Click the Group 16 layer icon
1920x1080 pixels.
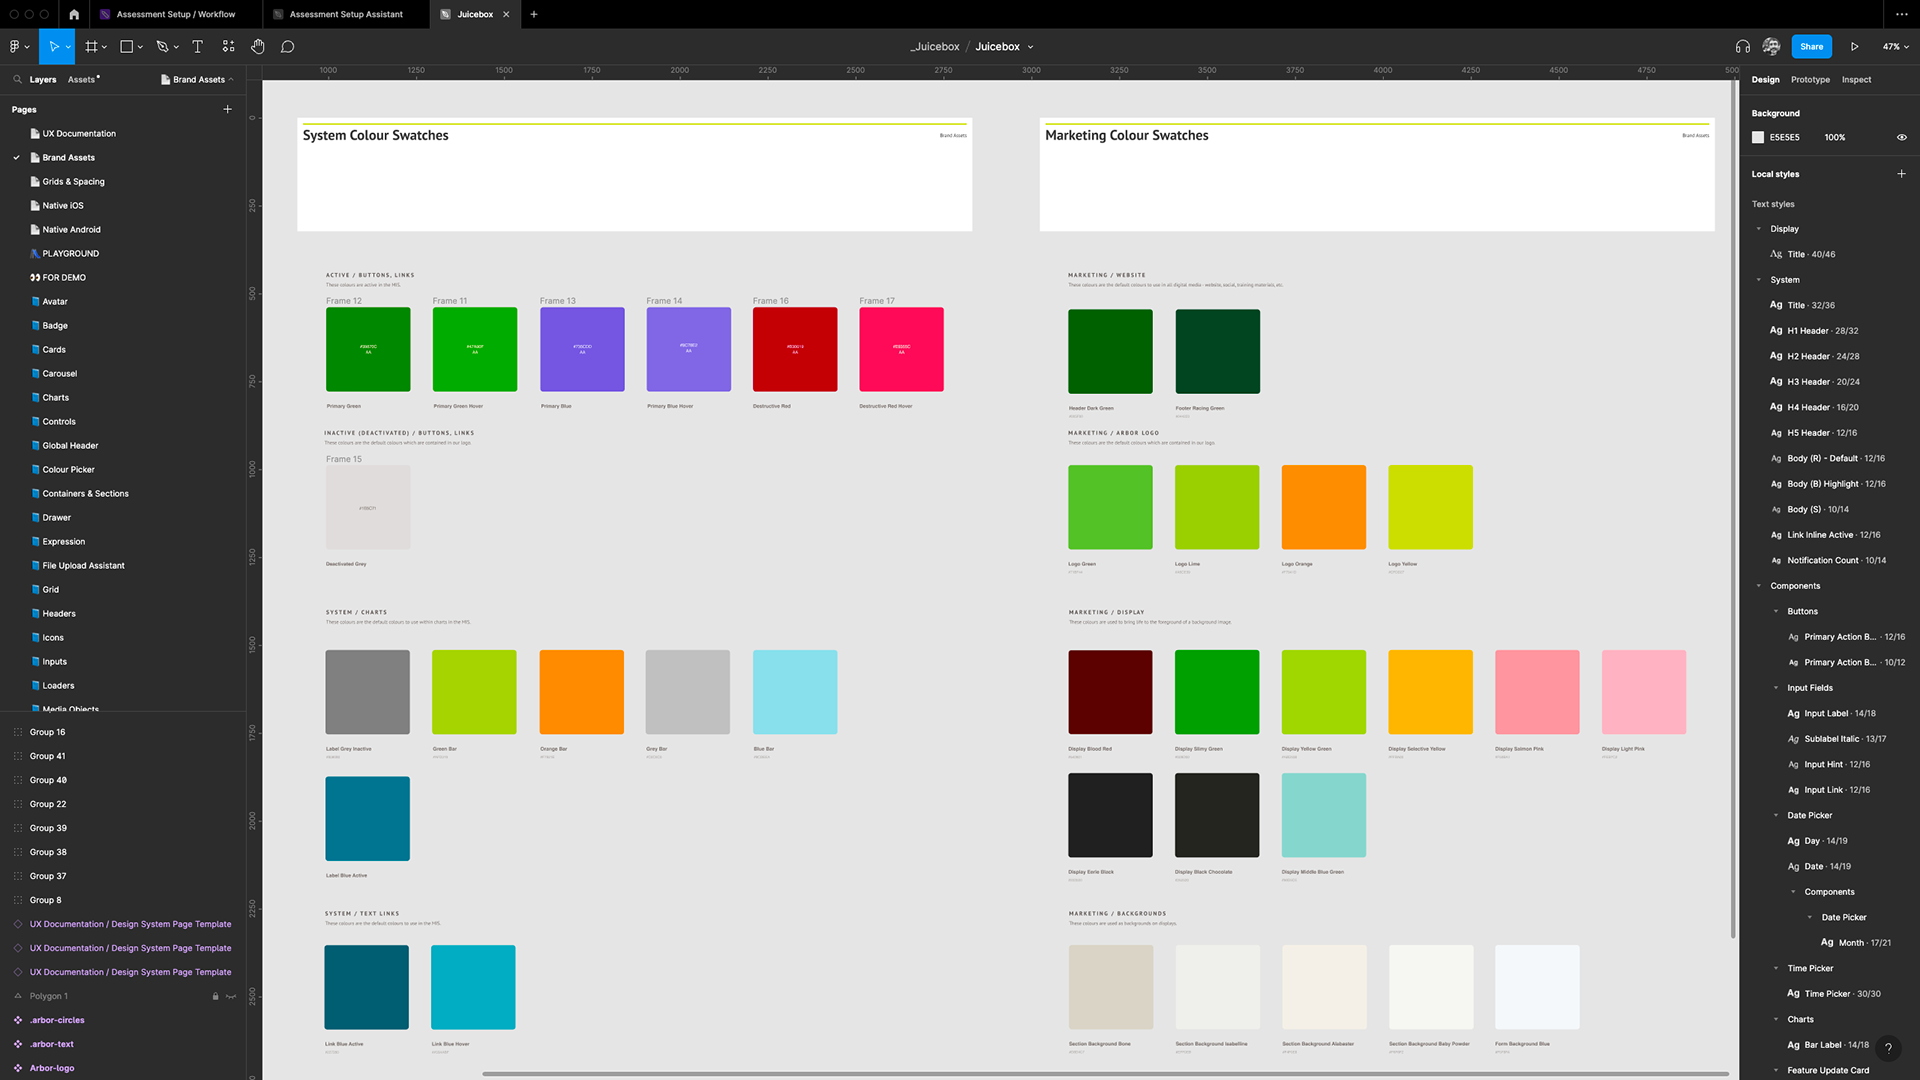coord(18,732)
